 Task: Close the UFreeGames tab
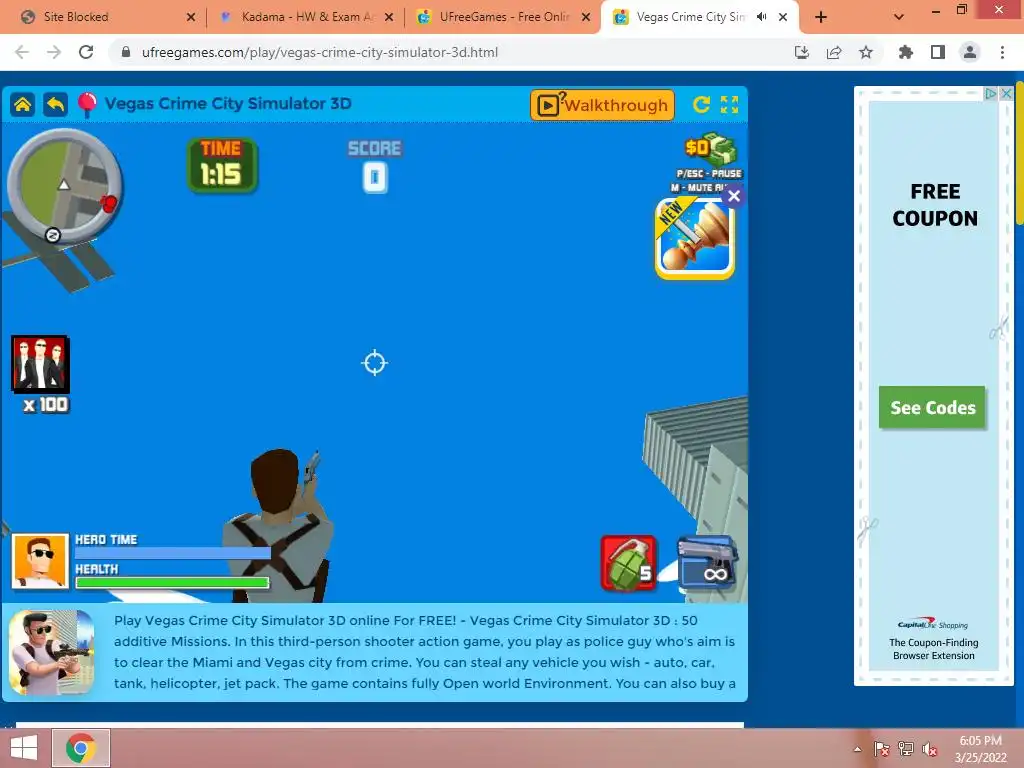(586, 18)
